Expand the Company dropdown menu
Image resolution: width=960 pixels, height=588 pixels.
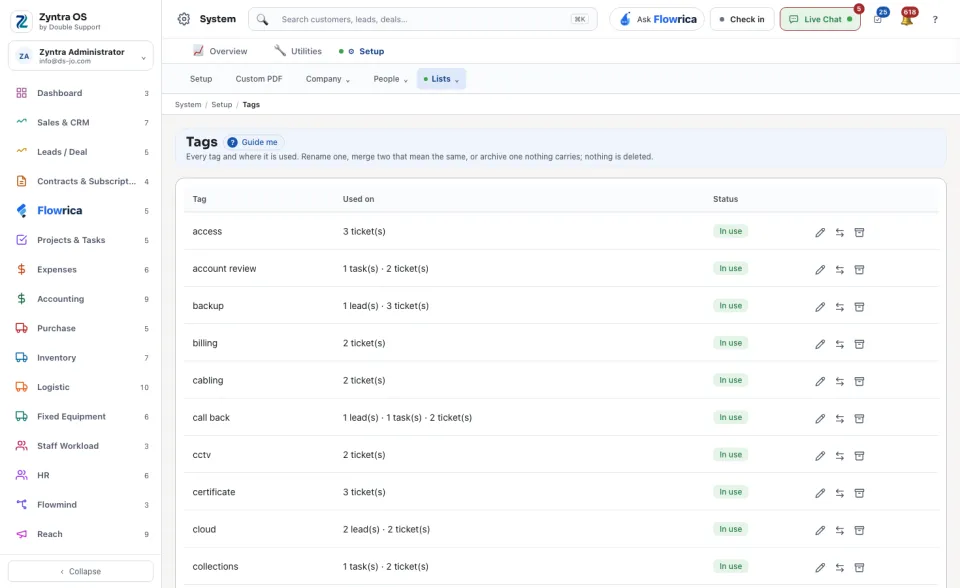(x=328, y=79)
